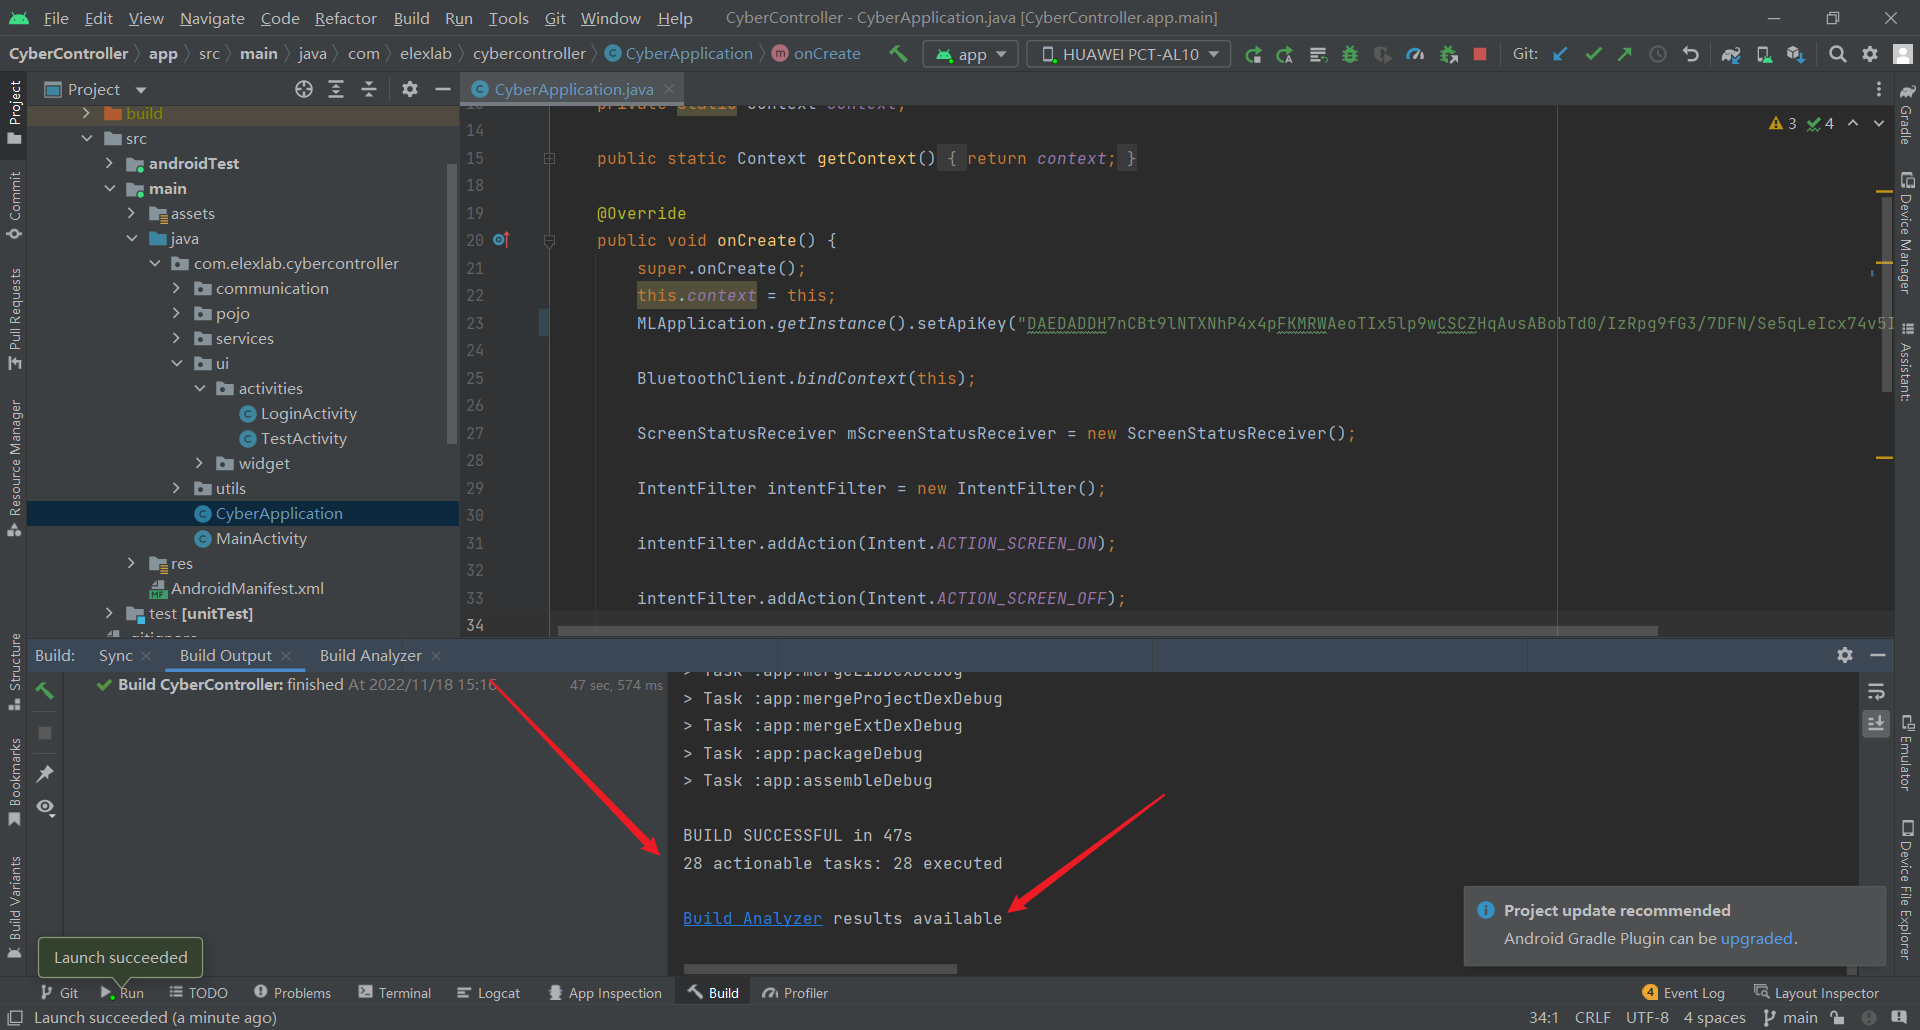This screenshot has height=1030, width=1920.
Task: Select opened file locate target icon in Project panel
Action: coord(304,90)
